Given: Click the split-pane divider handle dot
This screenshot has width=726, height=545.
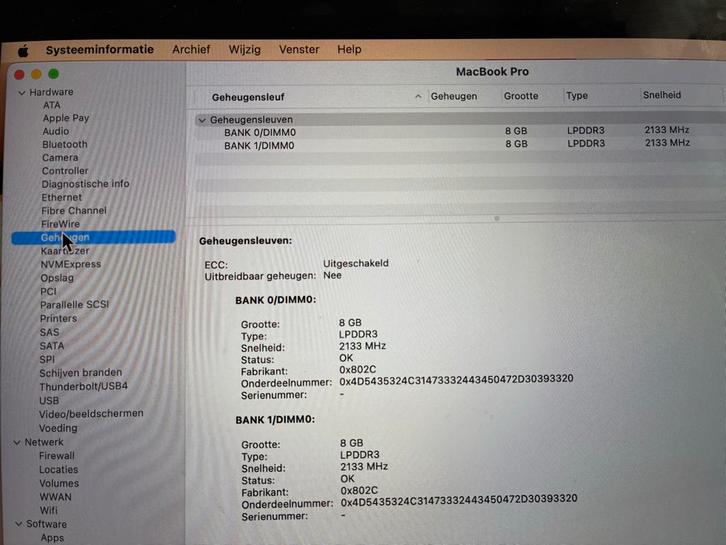Looking at the screenshot, I should pos(497,218).
